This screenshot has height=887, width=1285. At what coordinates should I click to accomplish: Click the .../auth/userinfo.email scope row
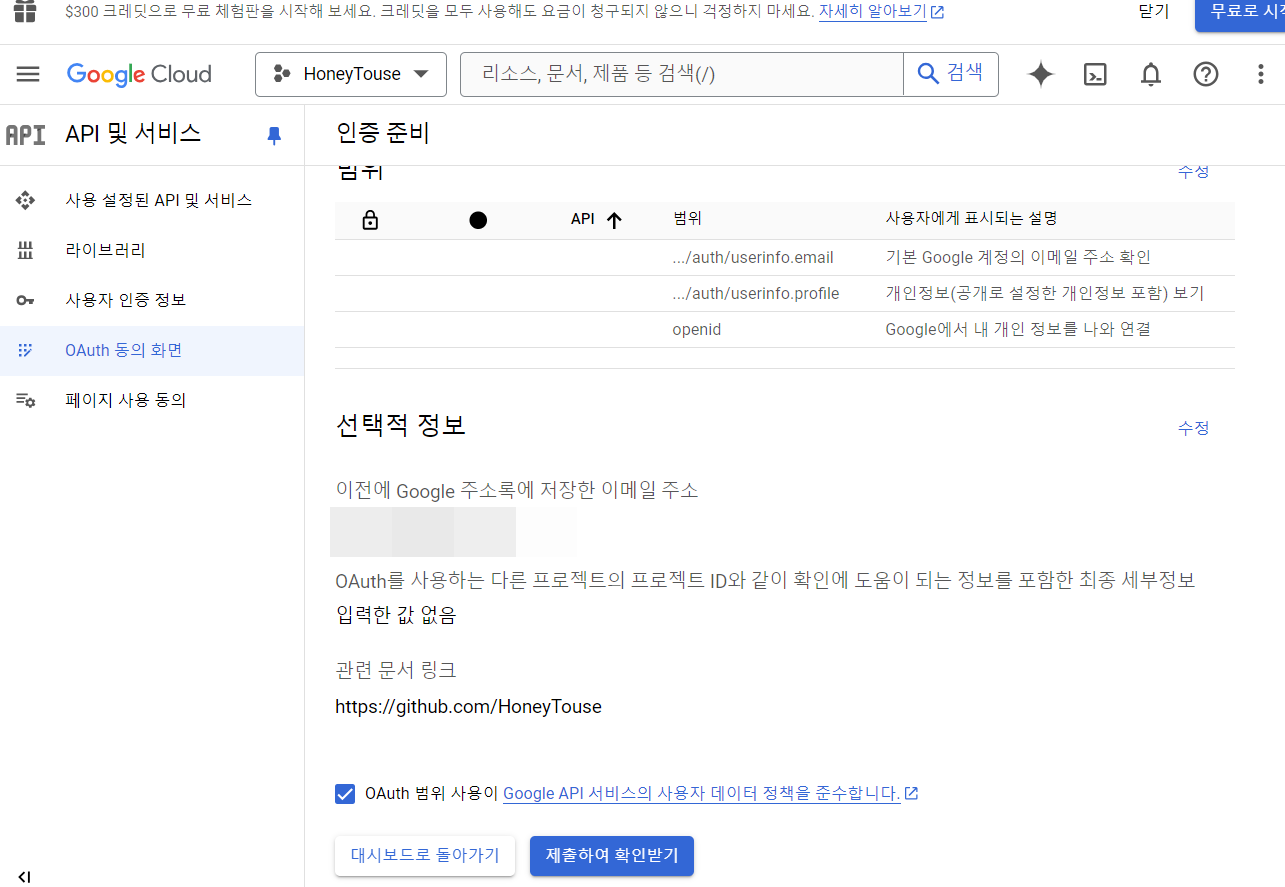(x=785, y=258)
